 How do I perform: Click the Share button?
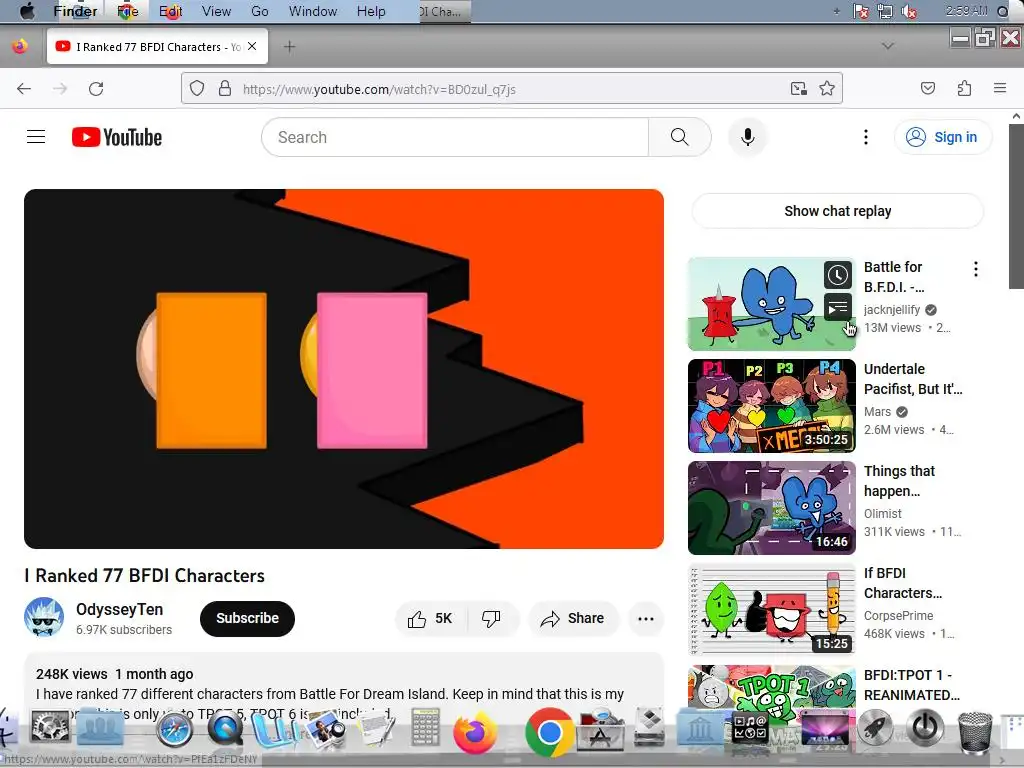(x=573, y=618)
